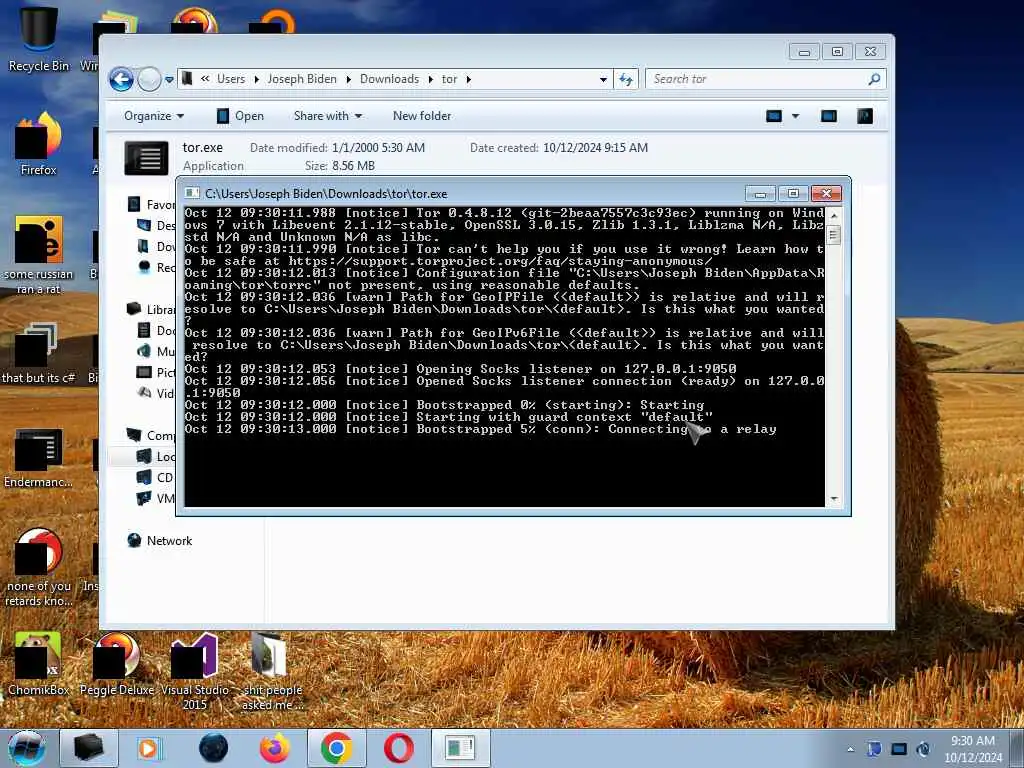Launch Firefox from the taskbar
The image size is (1024, 768).
coord(275,748)
